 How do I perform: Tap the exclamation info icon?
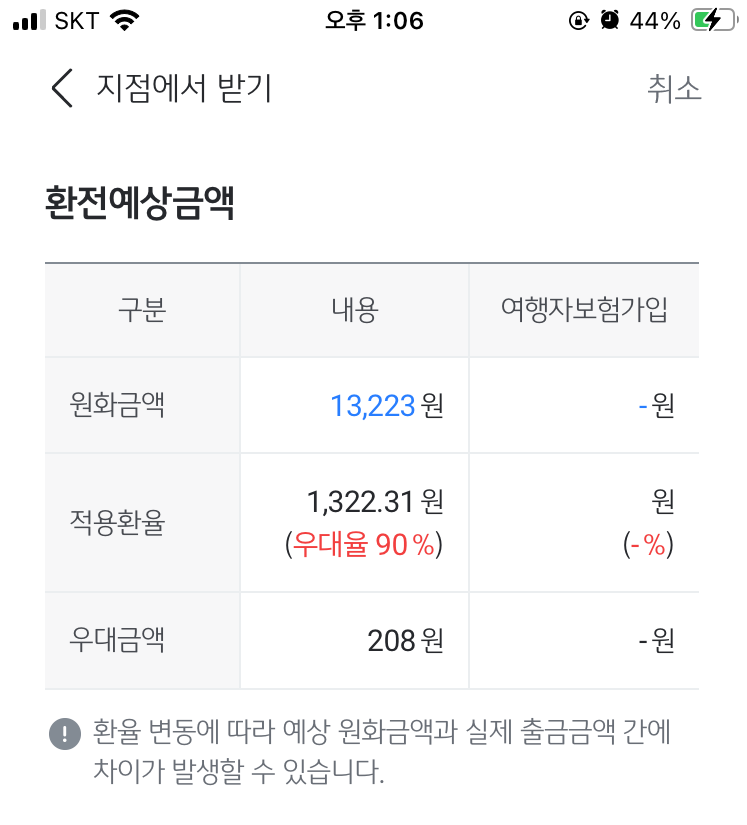pos(65,733)
